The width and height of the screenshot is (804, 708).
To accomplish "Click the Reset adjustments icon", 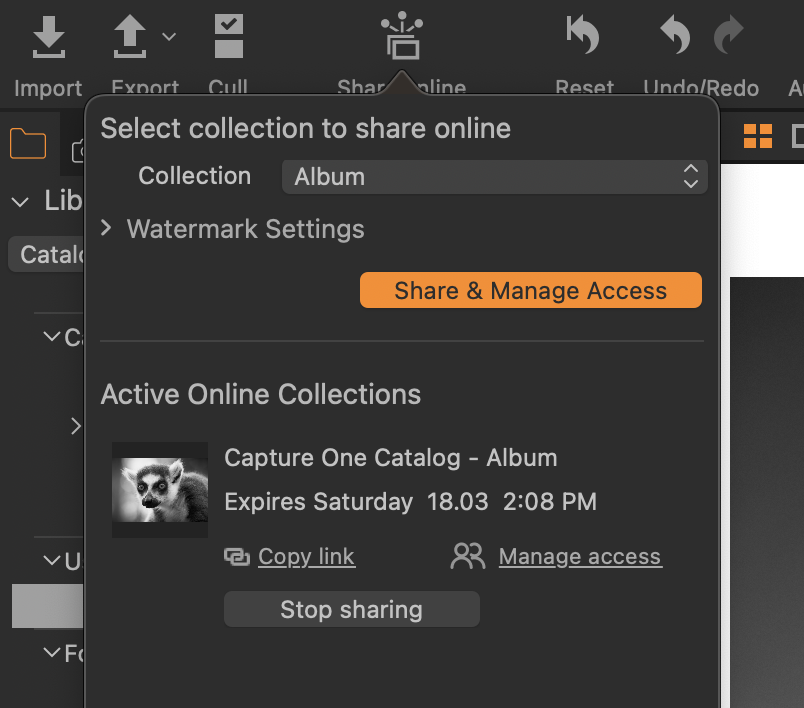I will click(x=583, y=34).
